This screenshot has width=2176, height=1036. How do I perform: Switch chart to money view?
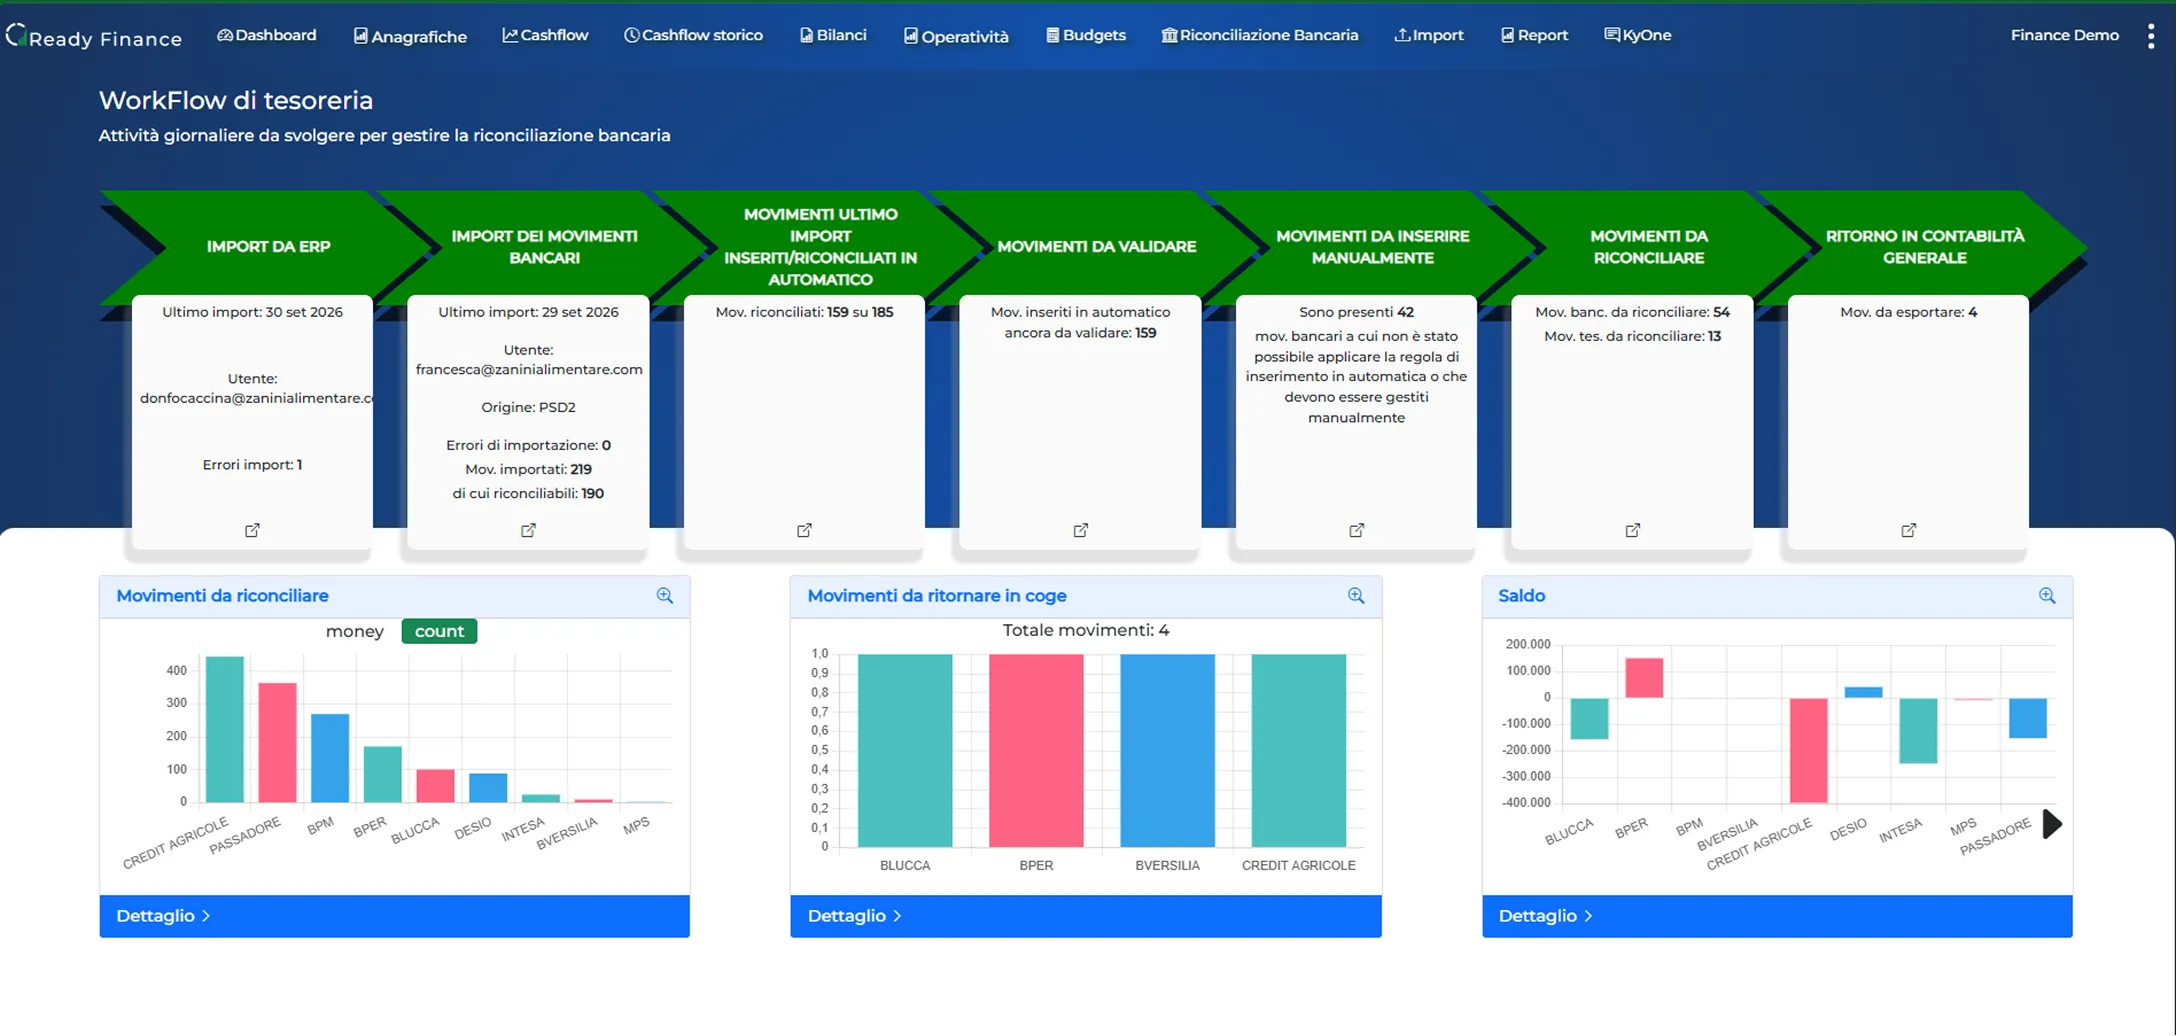tap(354, 631)
